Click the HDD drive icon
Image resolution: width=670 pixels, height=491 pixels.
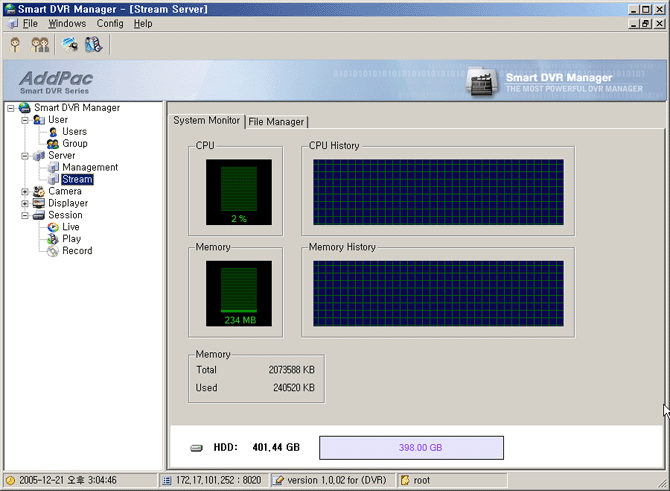[197, 448]
